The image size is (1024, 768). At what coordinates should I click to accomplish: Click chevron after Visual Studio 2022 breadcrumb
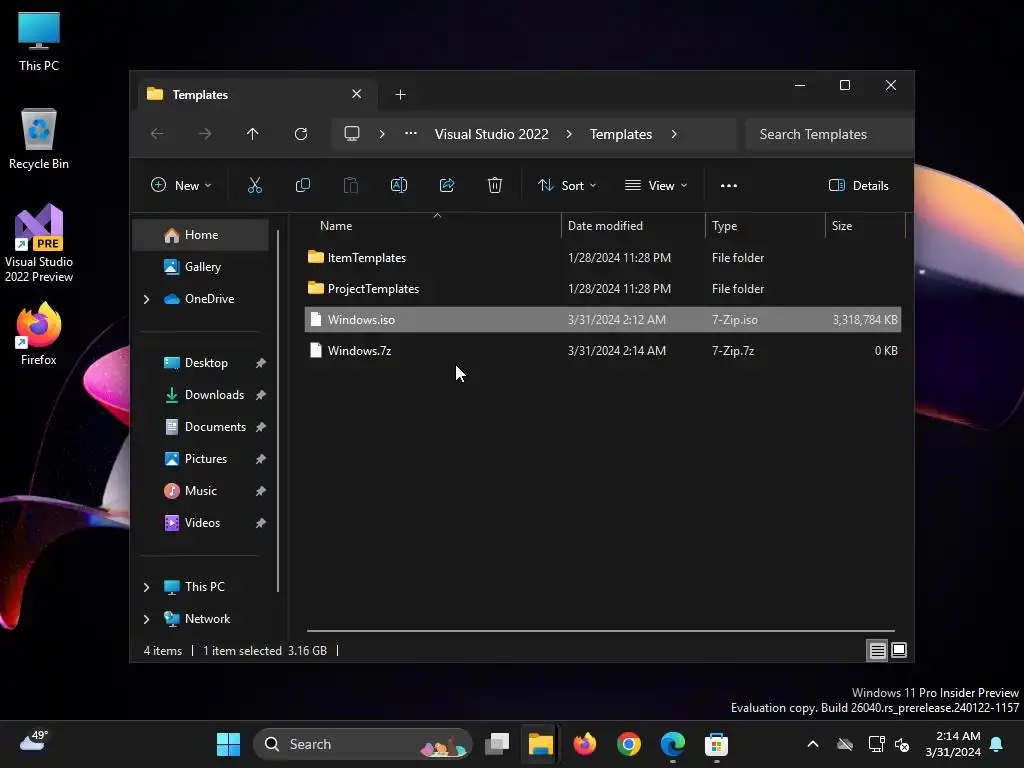569,134
